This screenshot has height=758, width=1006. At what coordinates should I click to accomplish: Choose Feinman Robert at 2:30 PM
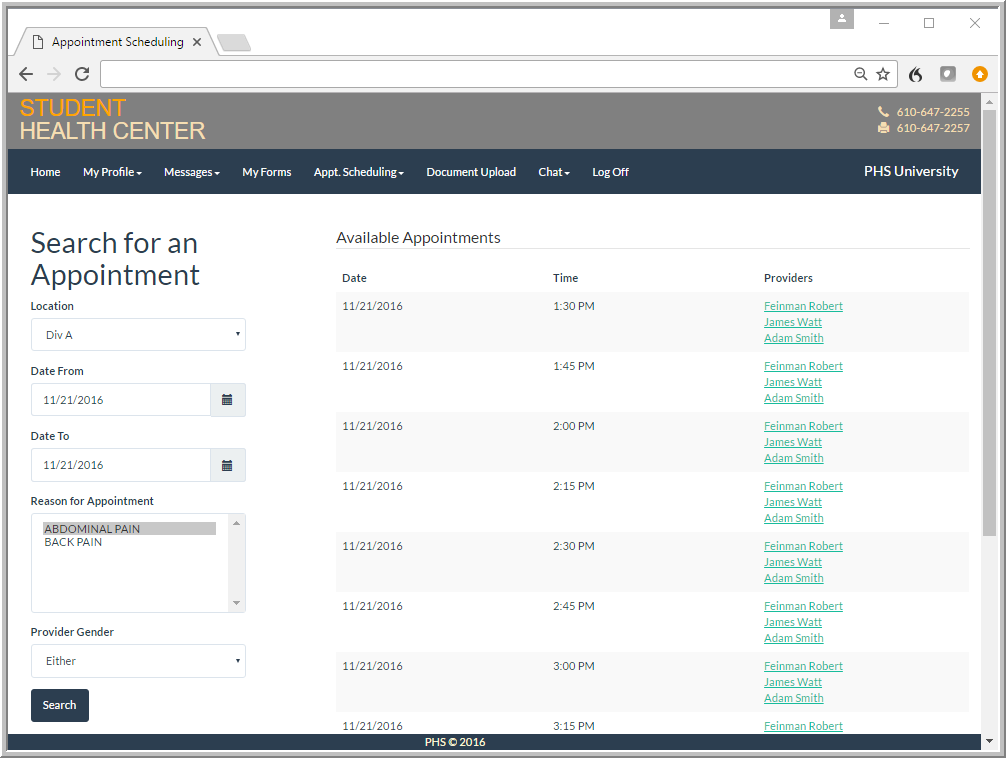click(803, 546)
